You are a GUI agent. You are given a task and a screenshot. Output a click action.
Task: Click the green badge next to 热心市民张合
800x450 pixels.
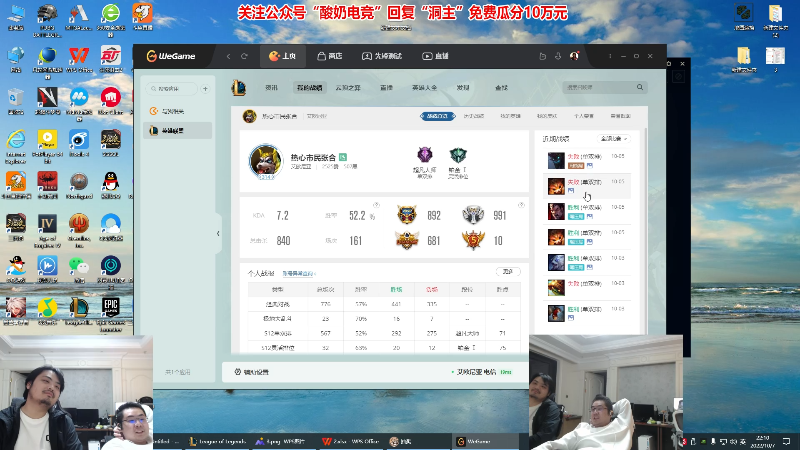[x=343, y=157]
